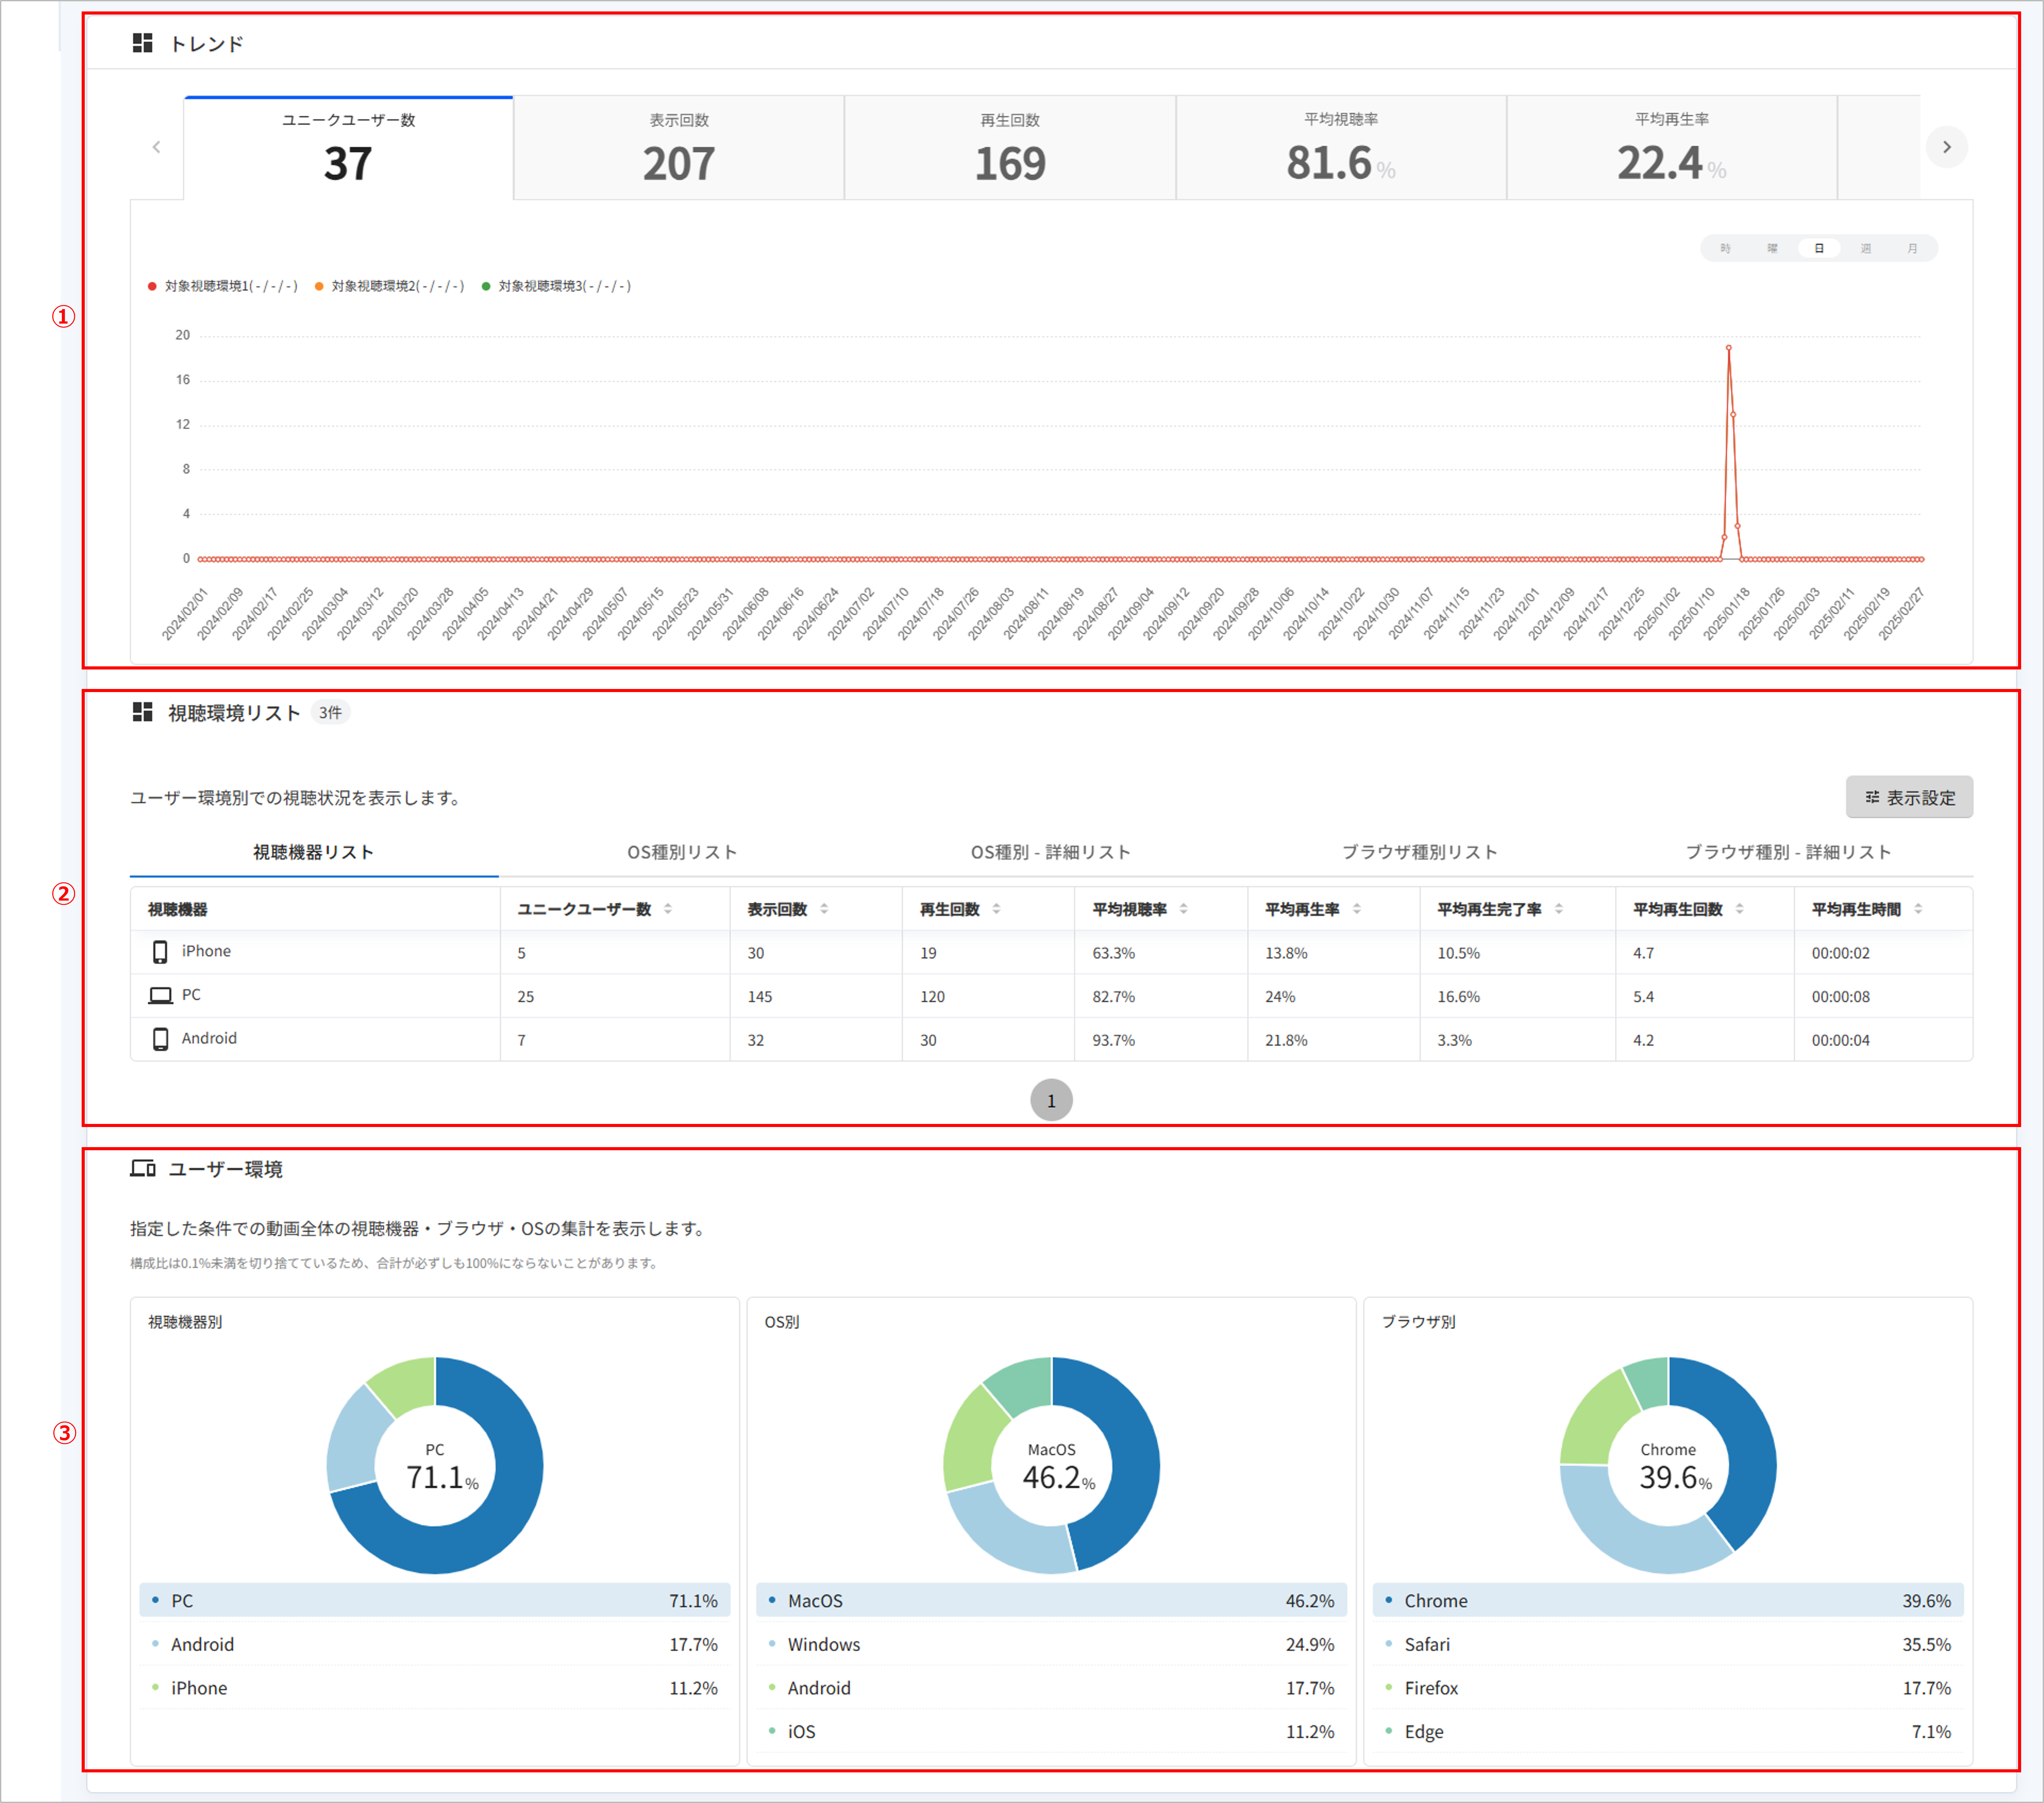
Task: Switch chart granularity to 時 (hour)
Action: (x=1725, y=248)
